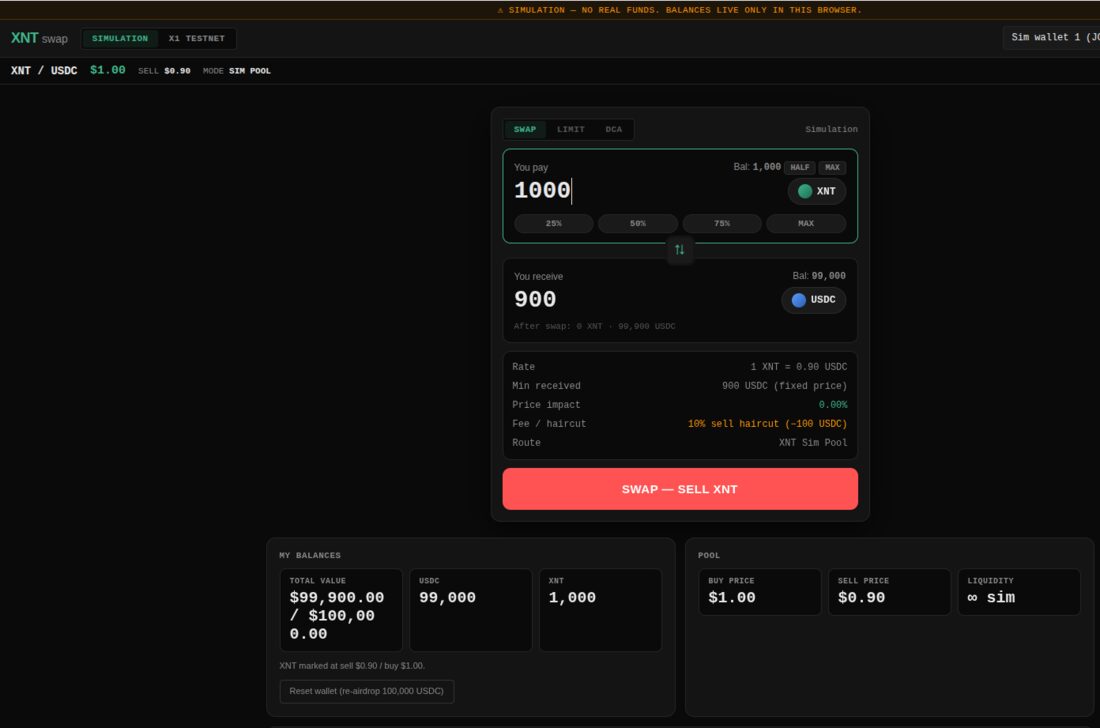The width and height of the screenshot is (1100, 728).
Task: Click MAX in the percentage row
Action: [806, 223]
